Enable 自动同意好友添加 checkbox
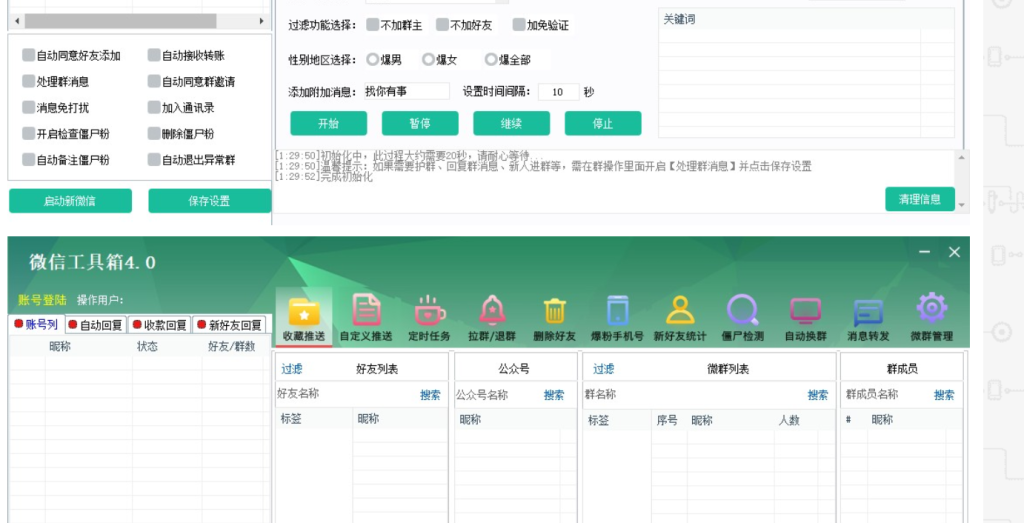The width and height of the screenshot is (1024, 523). pyautogui.click(x=28, y=55)
